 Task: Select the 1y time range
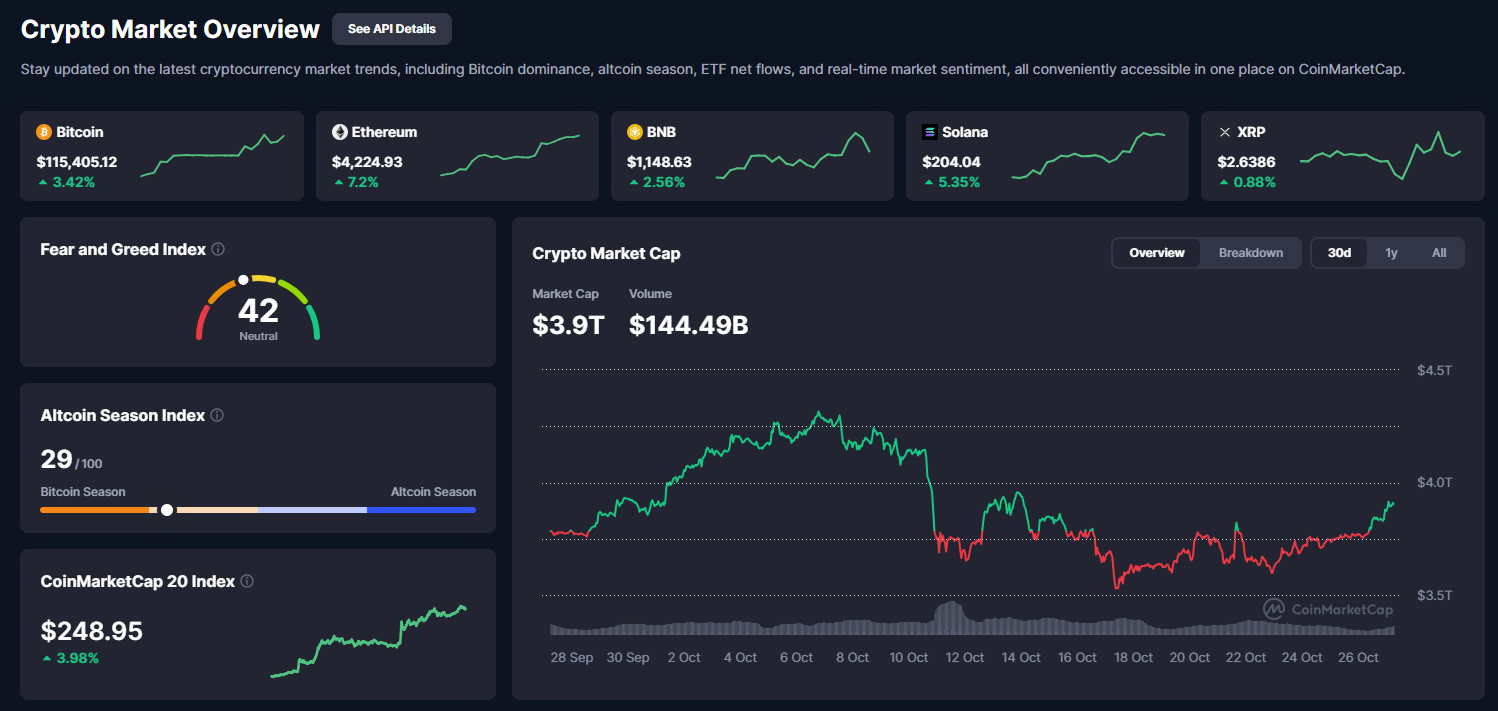[x=1391, y=253]
